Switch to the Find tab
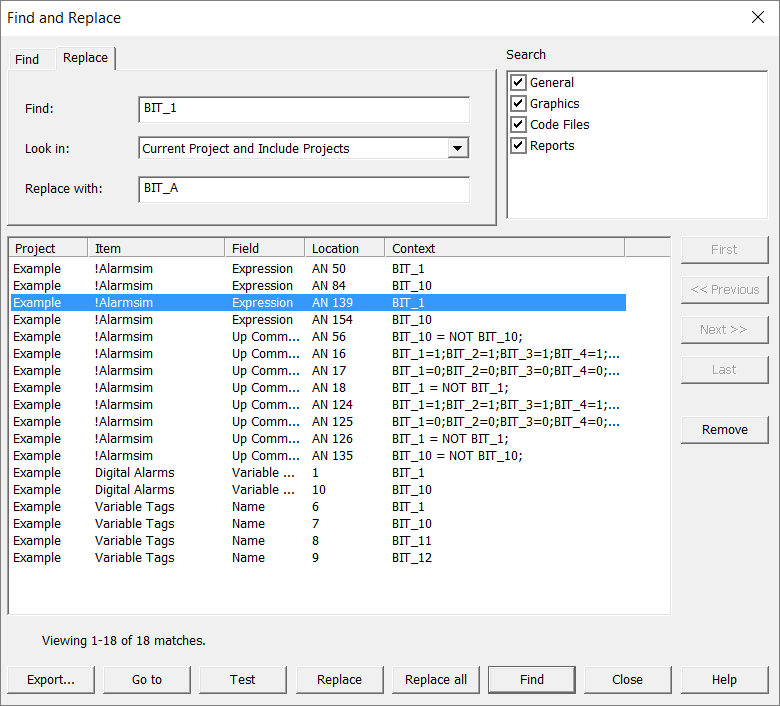 click(27, 59)
